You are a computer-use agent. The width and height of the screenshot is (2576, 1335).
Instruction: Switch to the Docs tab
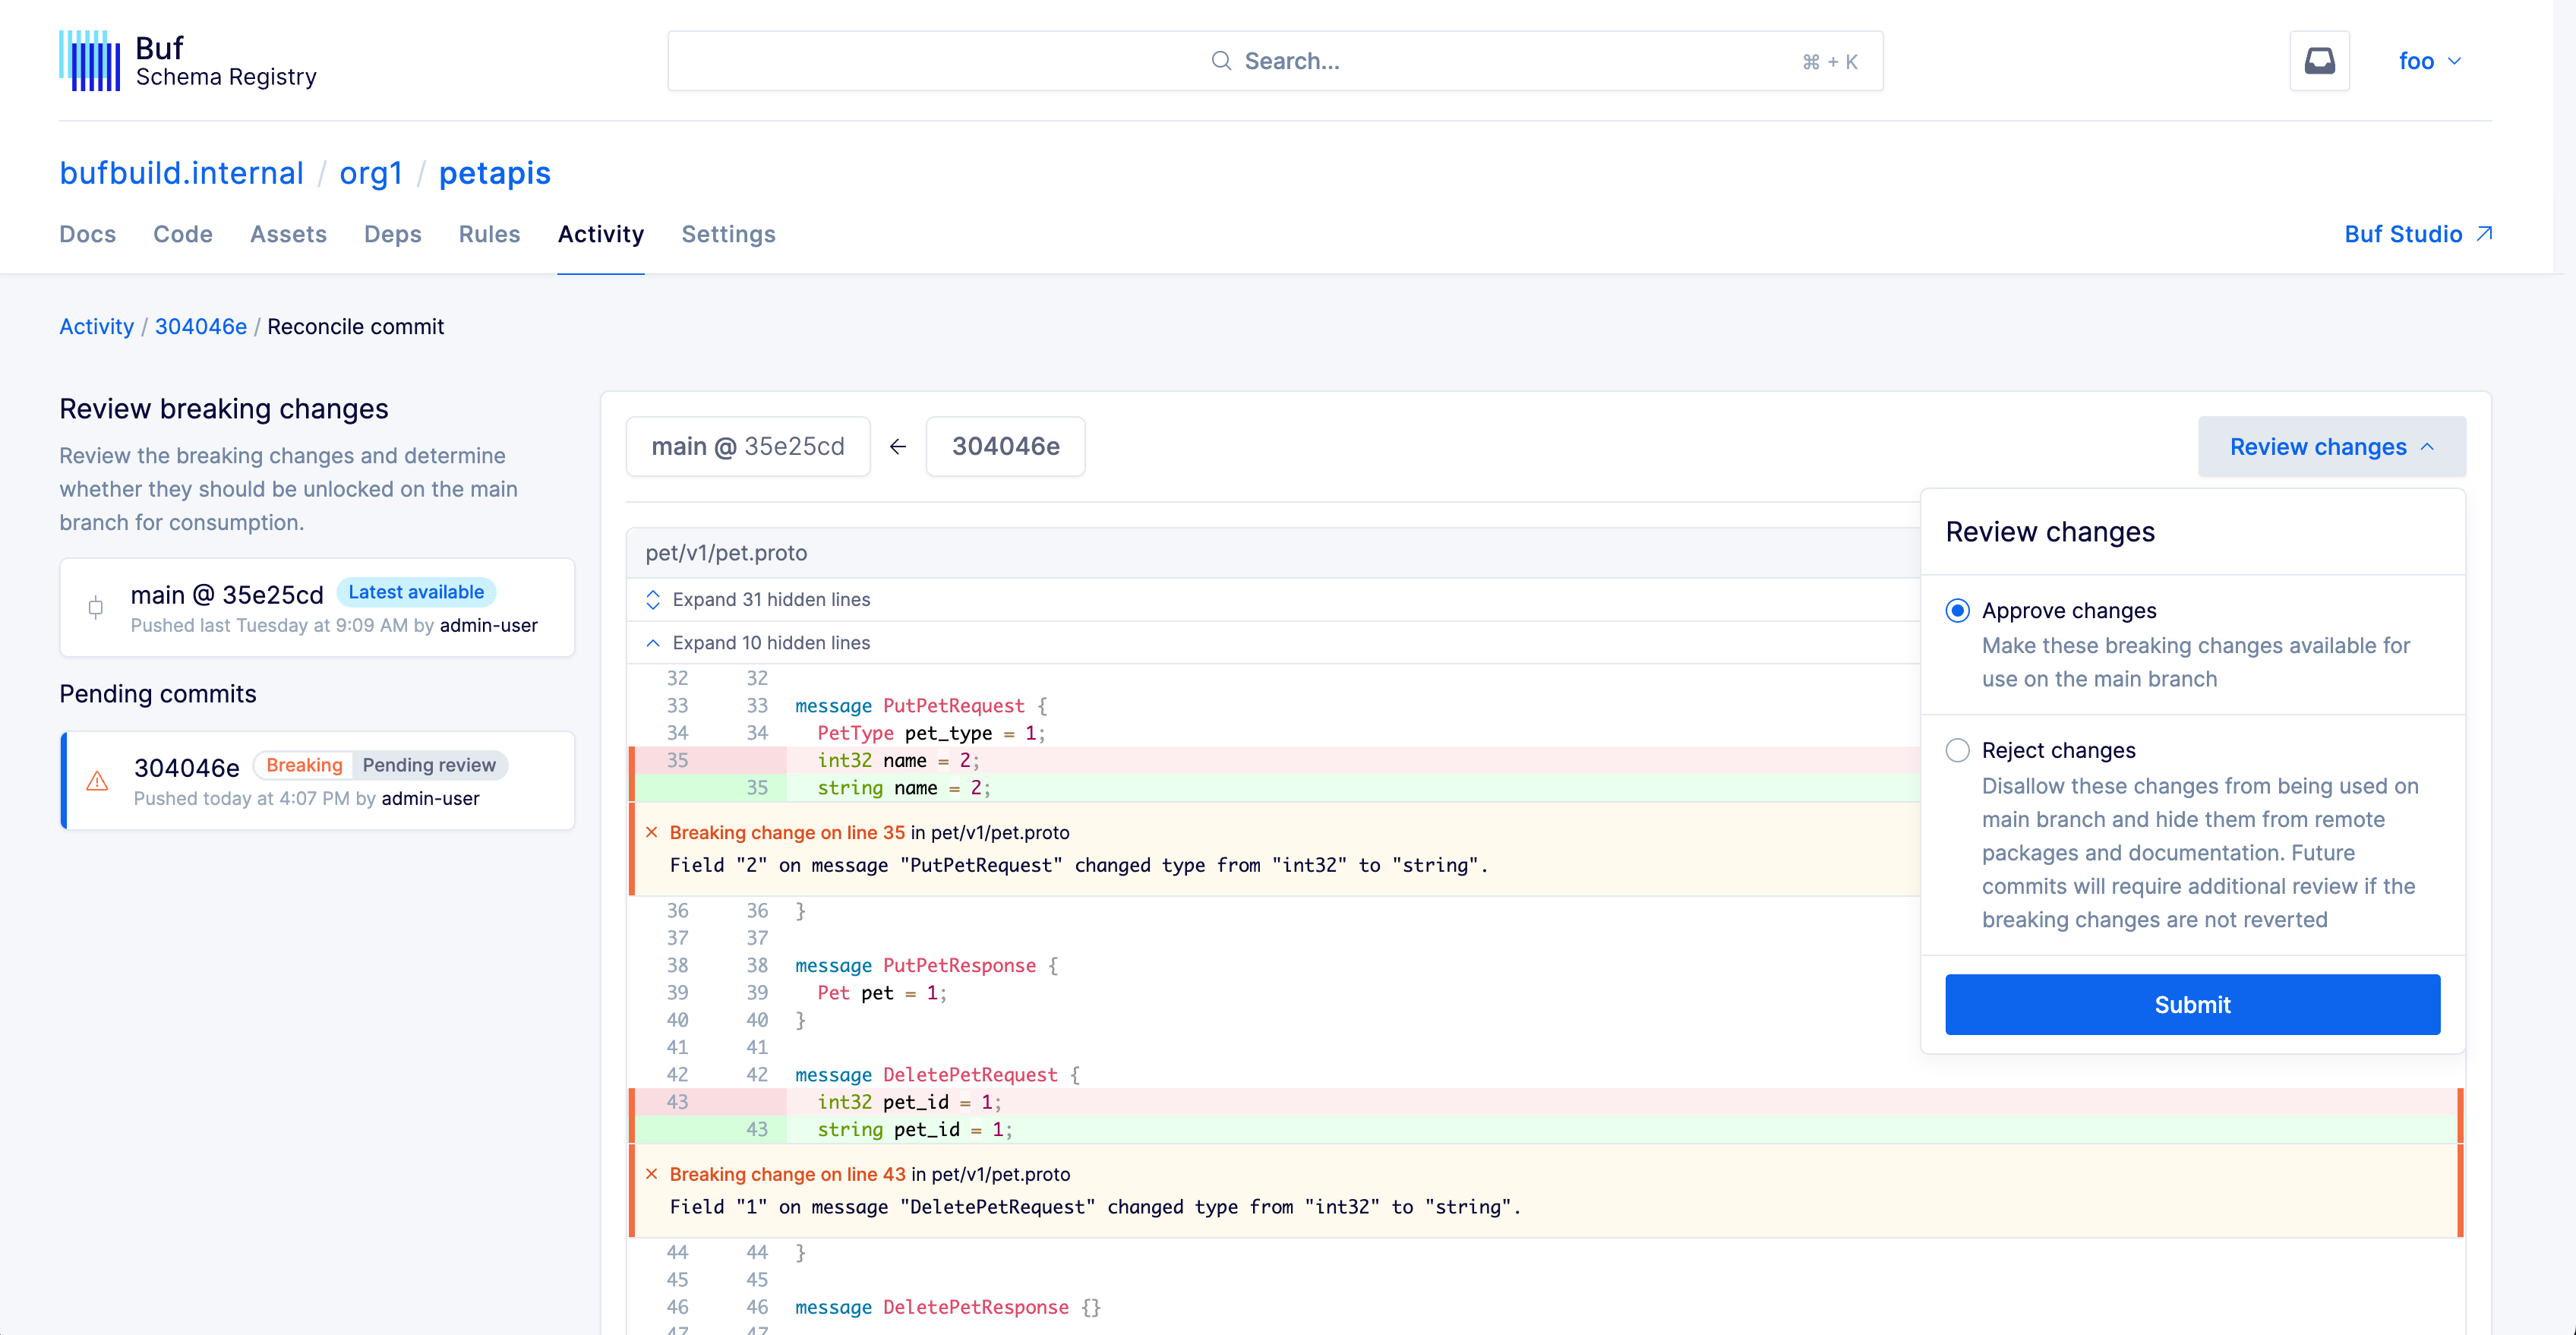tap(88, 234)
